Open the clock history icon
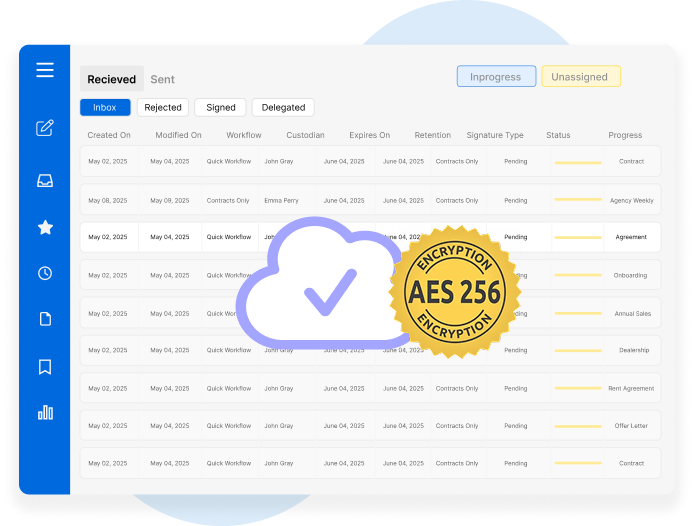Image resolution: width=694 pixels, height=526 pixels. coord(45,273)
